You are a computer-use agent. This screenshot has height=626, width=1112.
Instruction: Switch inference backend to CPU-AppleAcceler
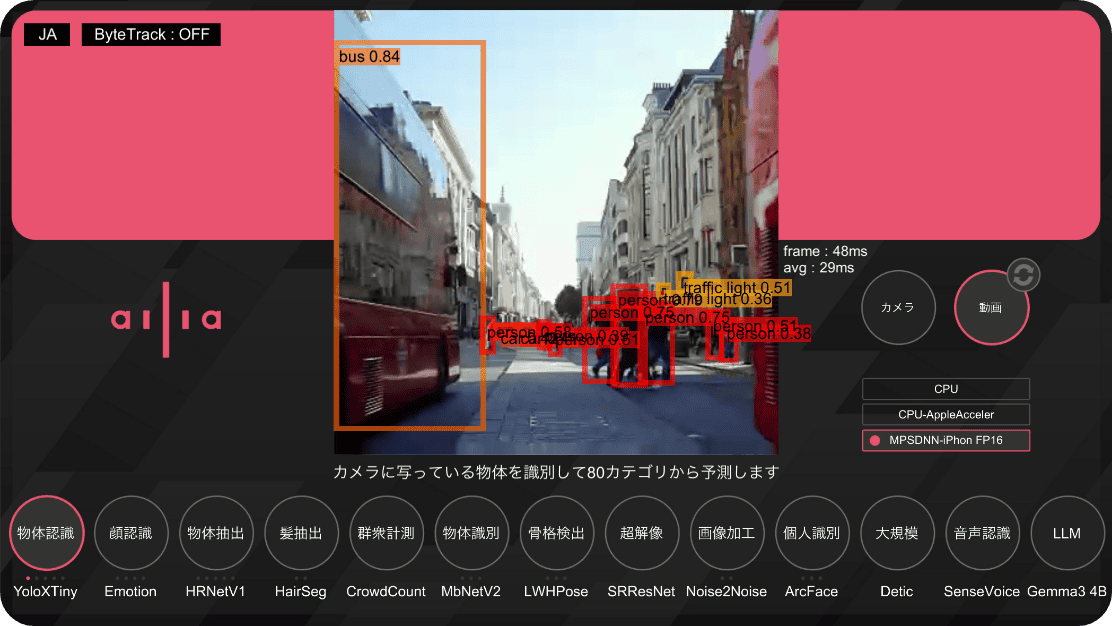[x=945, y=414]
